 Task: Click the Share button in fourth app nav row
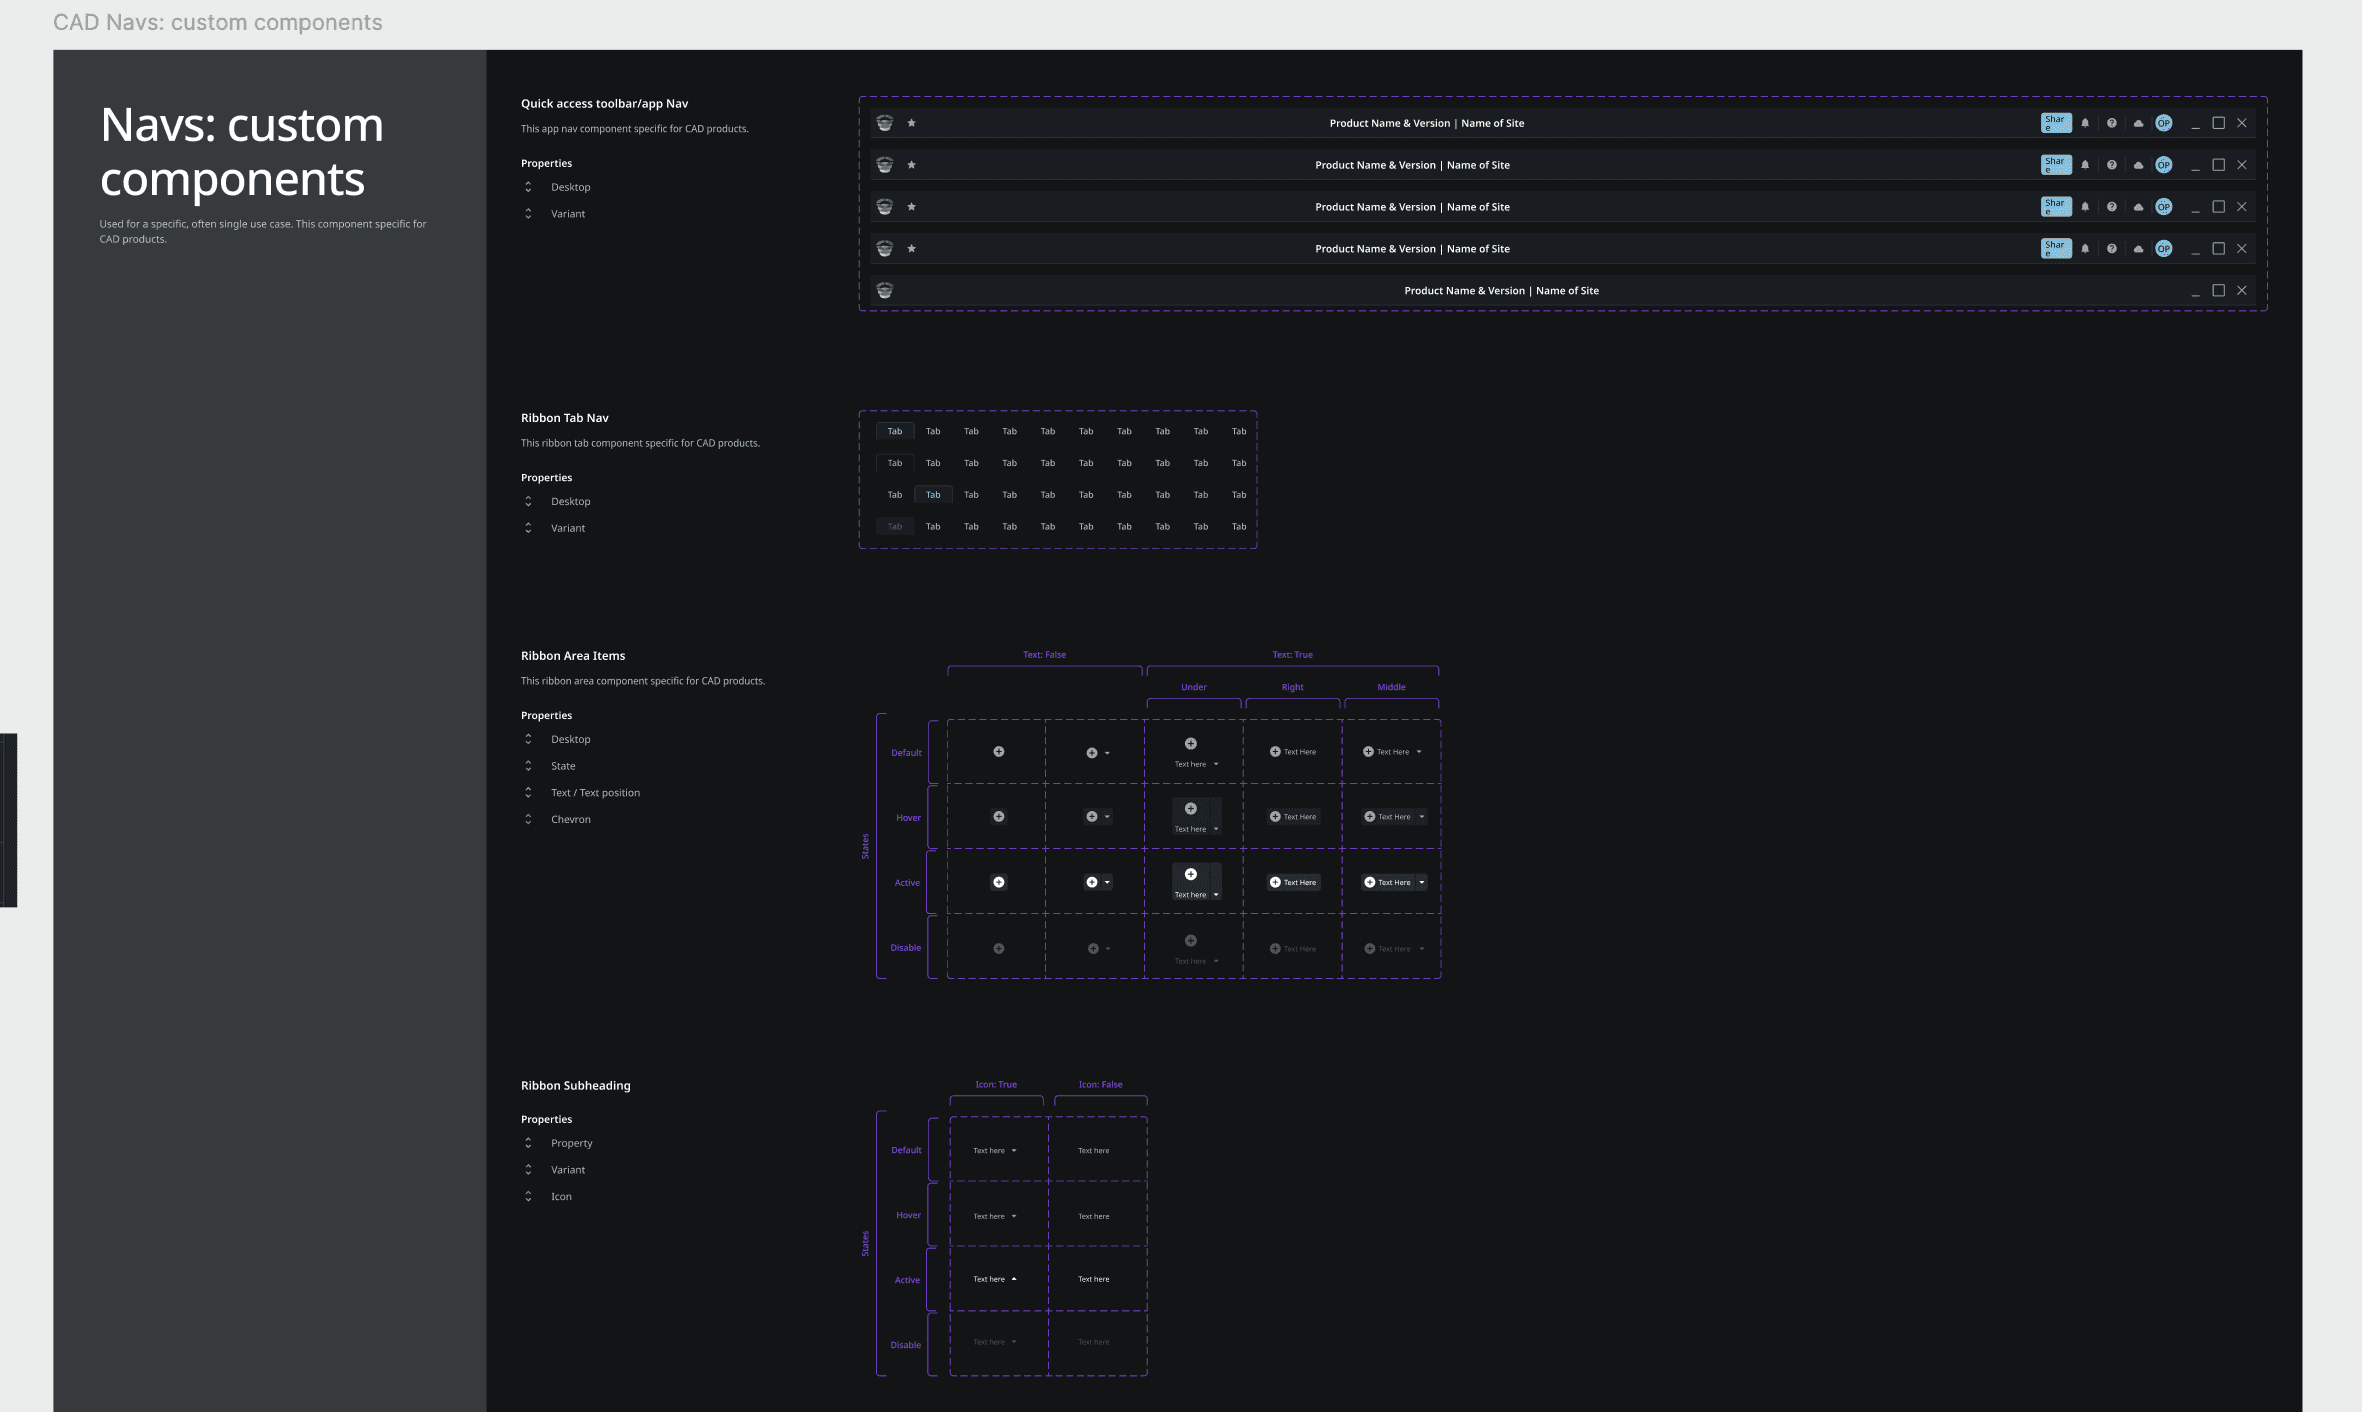(x=2055, y=249)
